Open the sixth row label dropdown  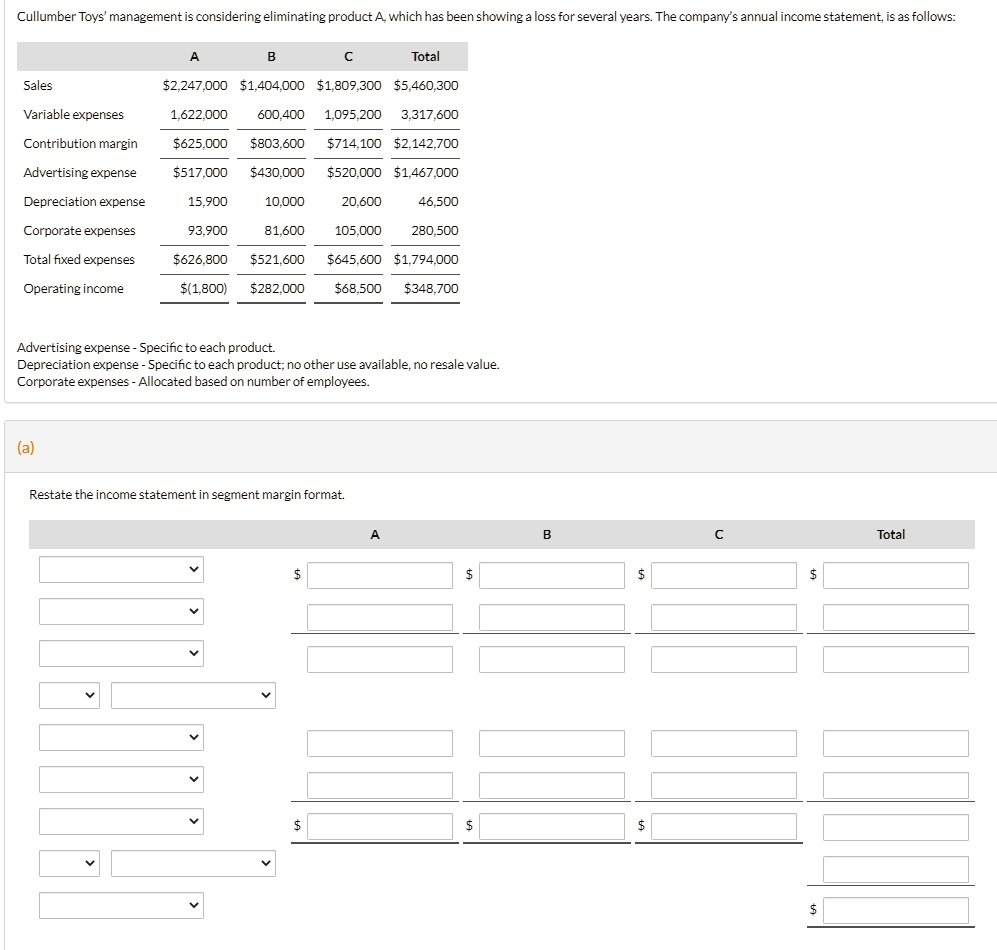tap(121, 779)
